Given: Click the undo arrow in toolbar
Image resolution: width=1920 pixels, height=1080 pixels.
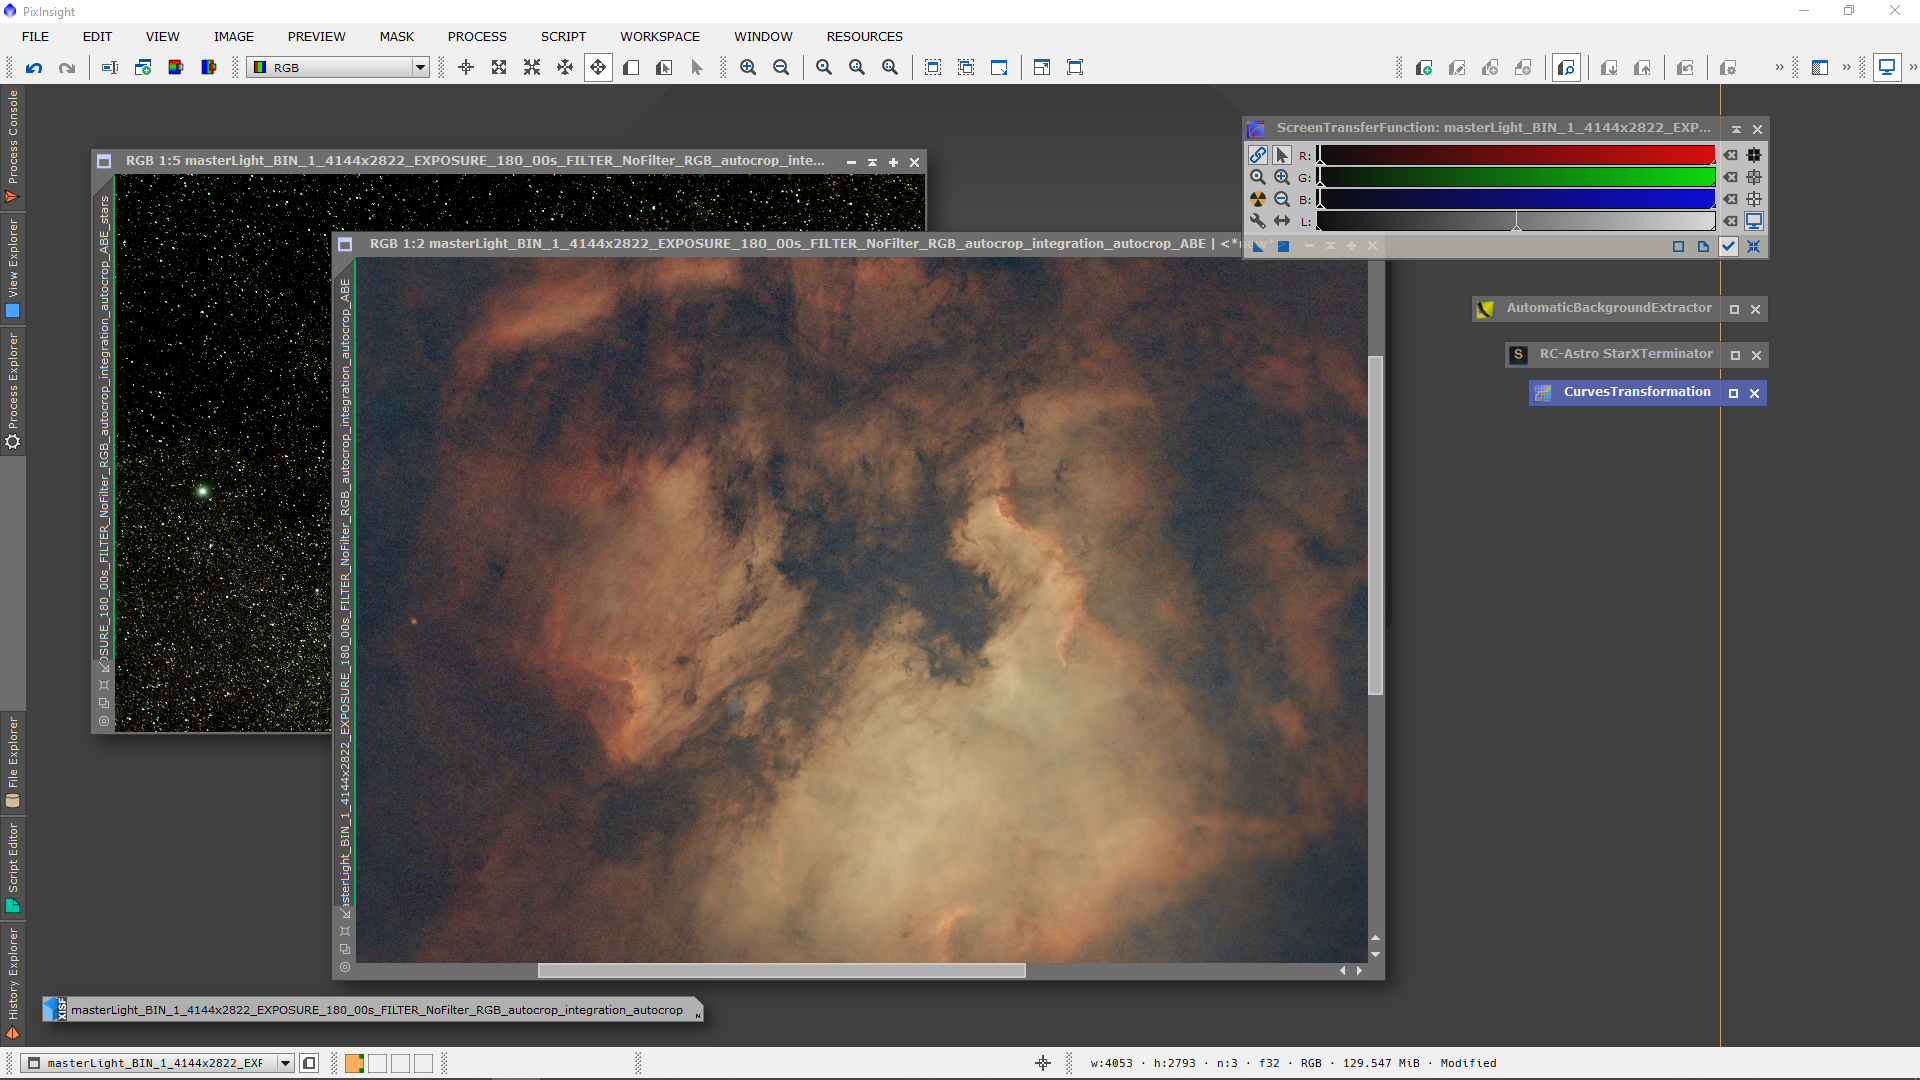Looking at the screenshot, I should pos(34,67).
